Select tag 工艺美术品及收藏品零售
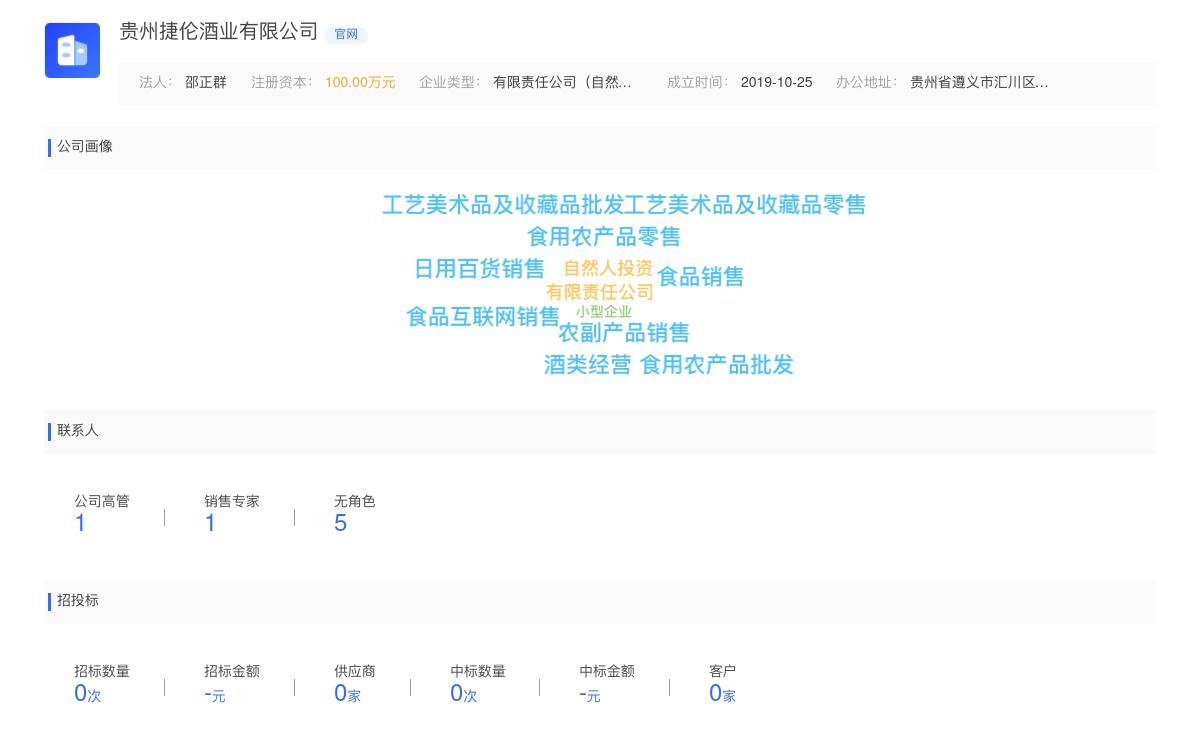The image size is (1200, 752). (x=745, y=205)
